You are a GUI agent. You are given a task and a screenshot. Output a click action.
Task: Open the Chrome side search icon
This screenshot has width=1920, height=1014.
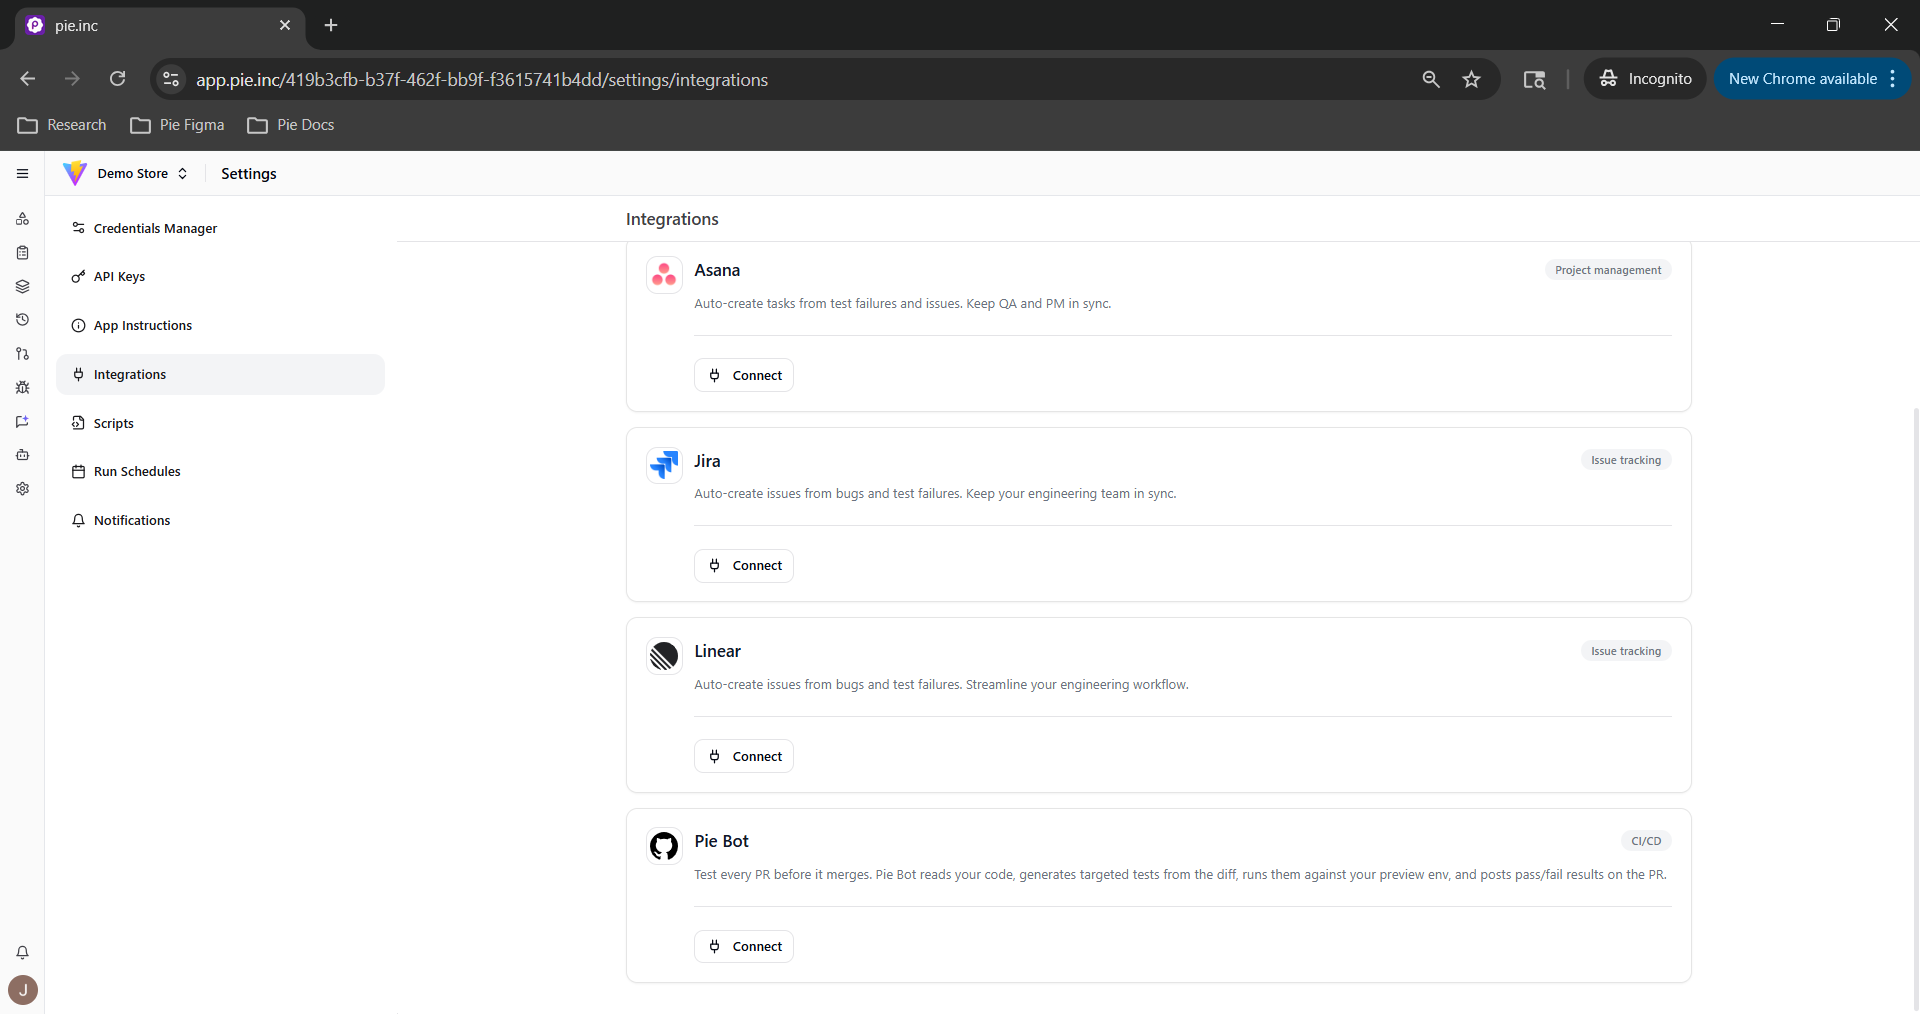[x=1534, y=79]
